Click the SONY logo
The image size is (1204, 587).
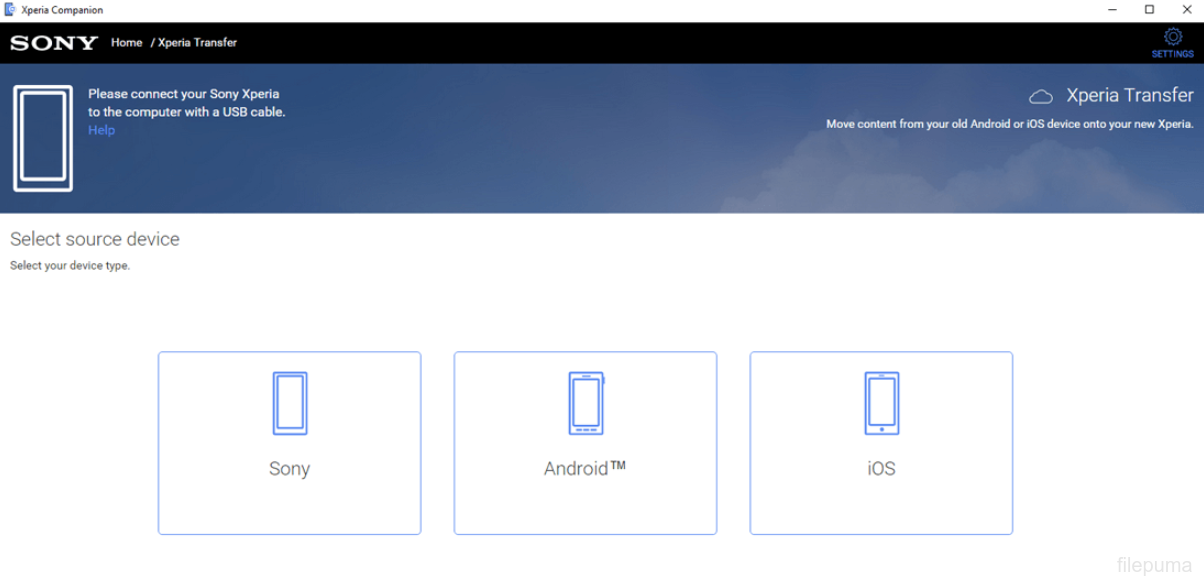(54, 43)
